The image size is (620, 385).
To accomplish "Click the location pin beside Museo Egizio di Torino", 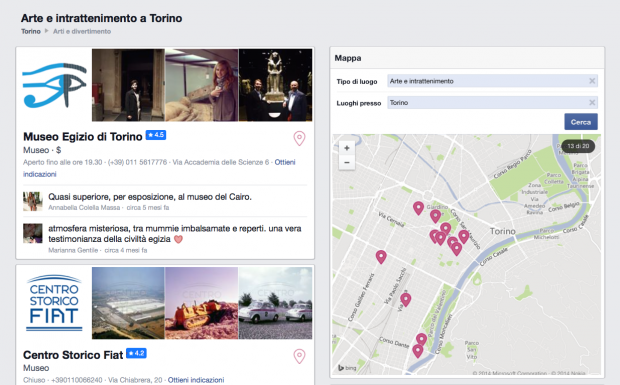I will coord(299,138).
